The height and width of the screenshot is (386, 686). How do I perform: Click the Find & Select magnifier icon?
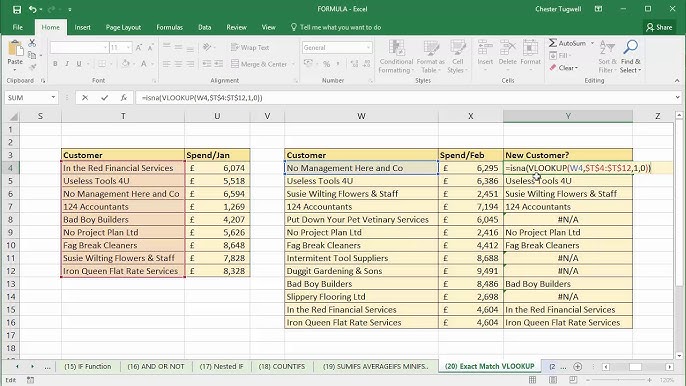pos(630,47)
